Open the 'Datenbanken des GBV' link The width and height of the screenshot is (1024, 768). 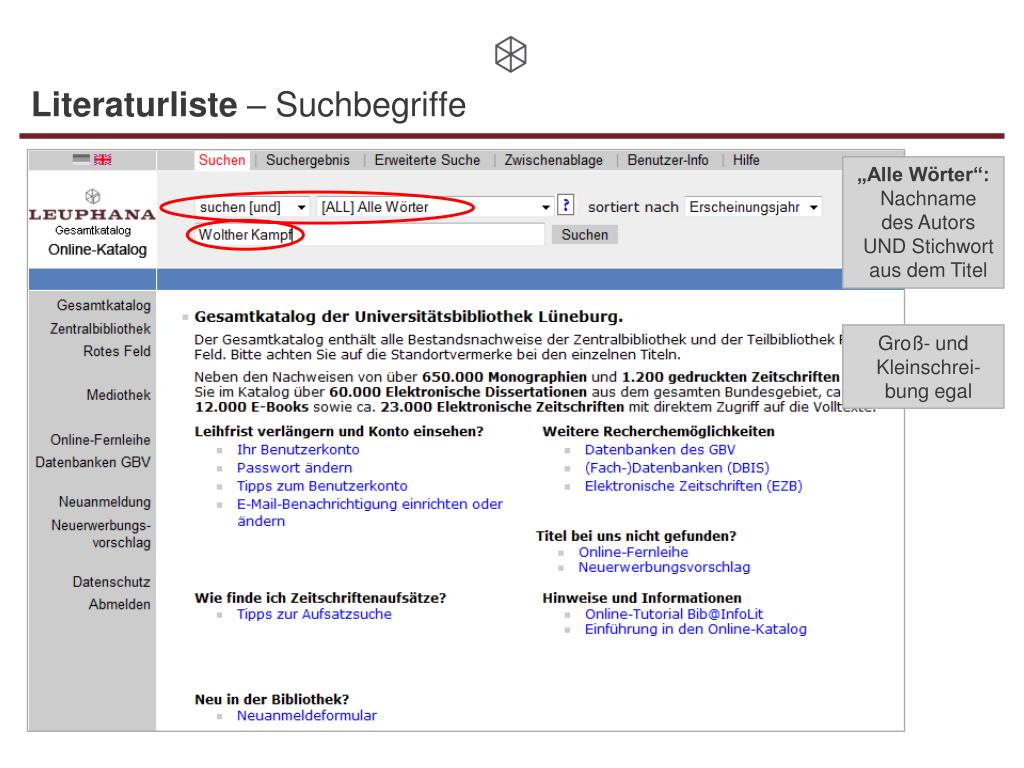pyautogui.click(x=660, y=449)
